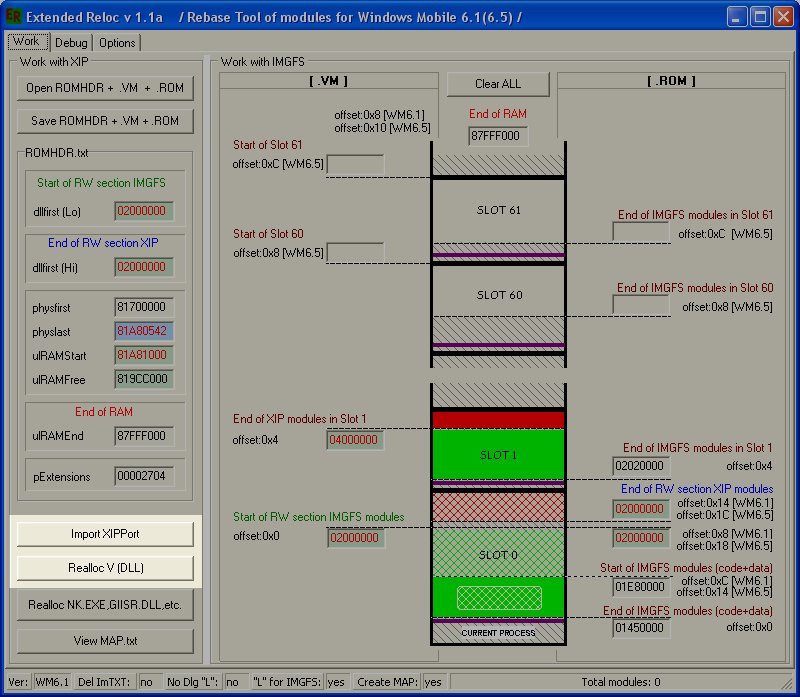Image resolution: width=800 pixels, height=697 pixels.
Task: Click End of RAM field above diagram
Action: (x=498, y=136)
